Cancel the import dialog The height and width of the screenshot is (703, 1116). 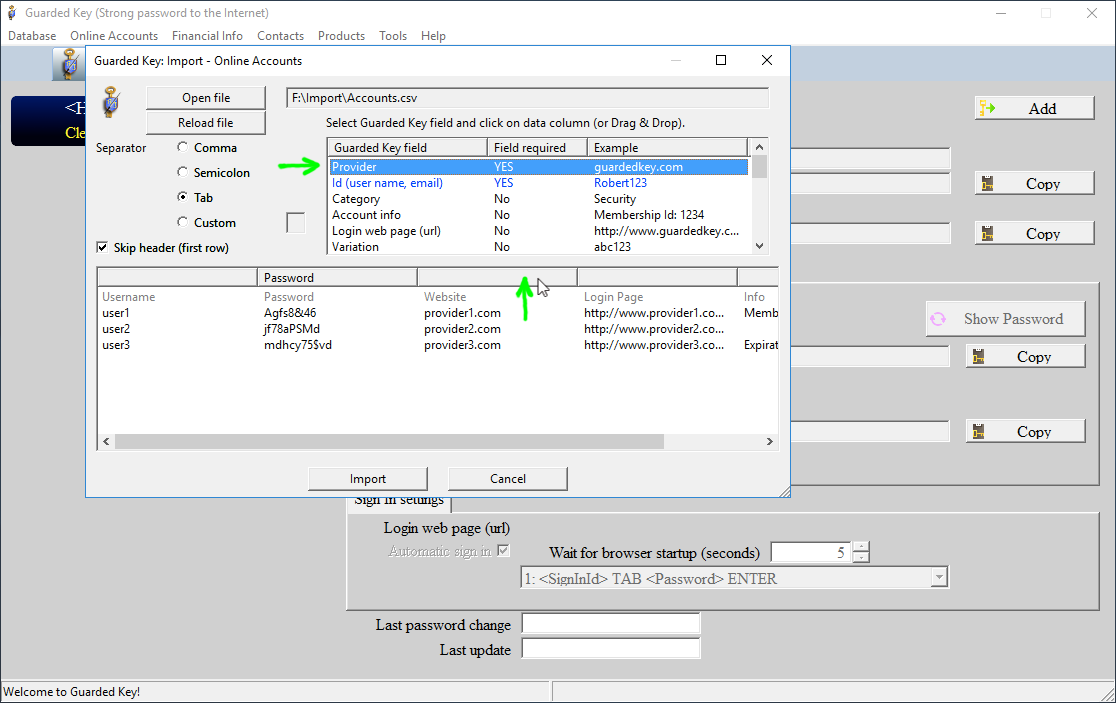coord(507,479)
